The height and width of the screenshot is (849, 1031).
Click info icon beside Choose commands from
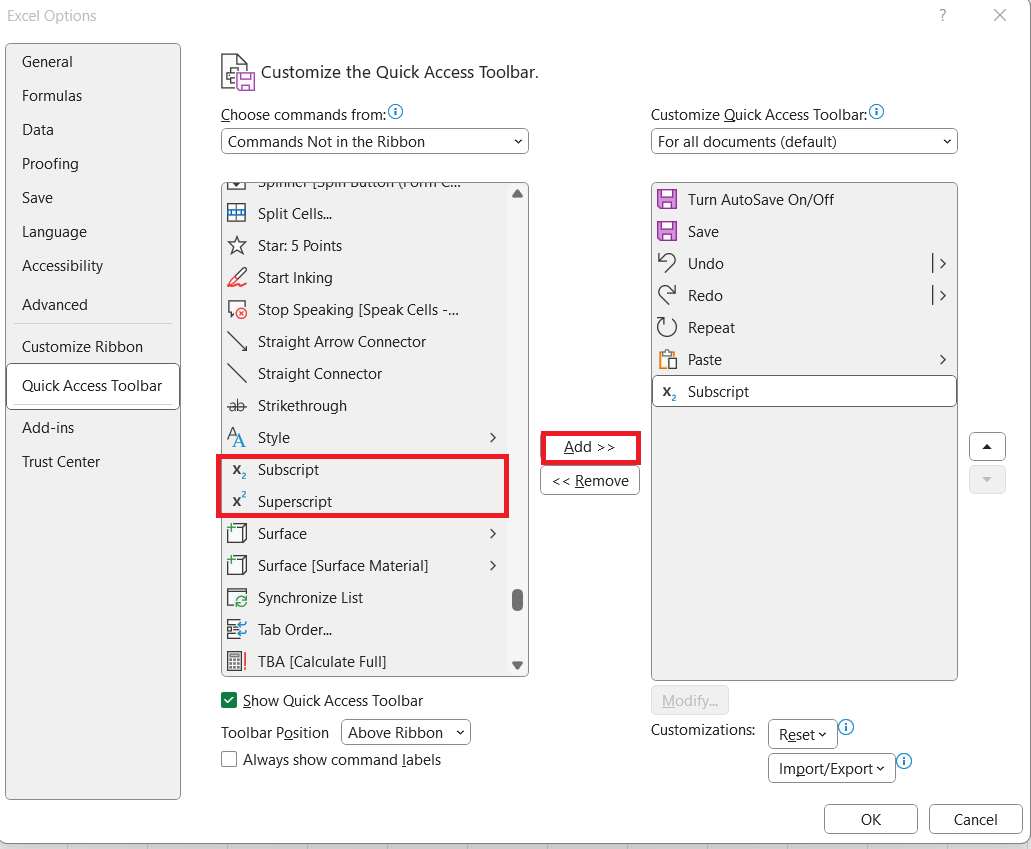(395, 112)
